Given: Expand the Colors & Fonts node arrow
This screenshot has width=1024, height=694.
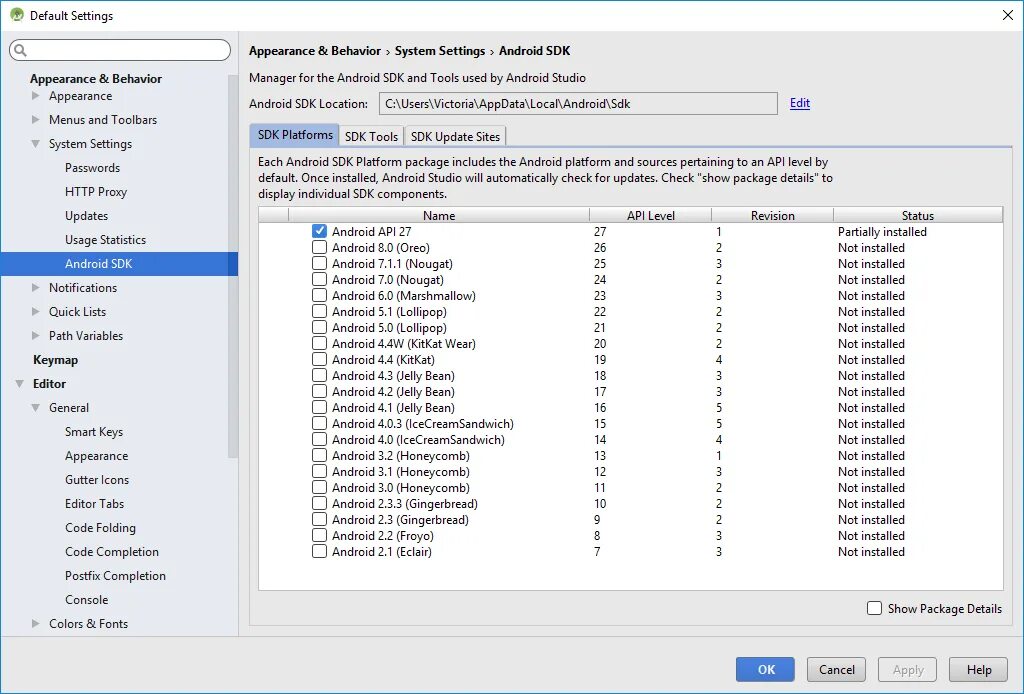Looking at the screenshot, I should coord(36,623).
